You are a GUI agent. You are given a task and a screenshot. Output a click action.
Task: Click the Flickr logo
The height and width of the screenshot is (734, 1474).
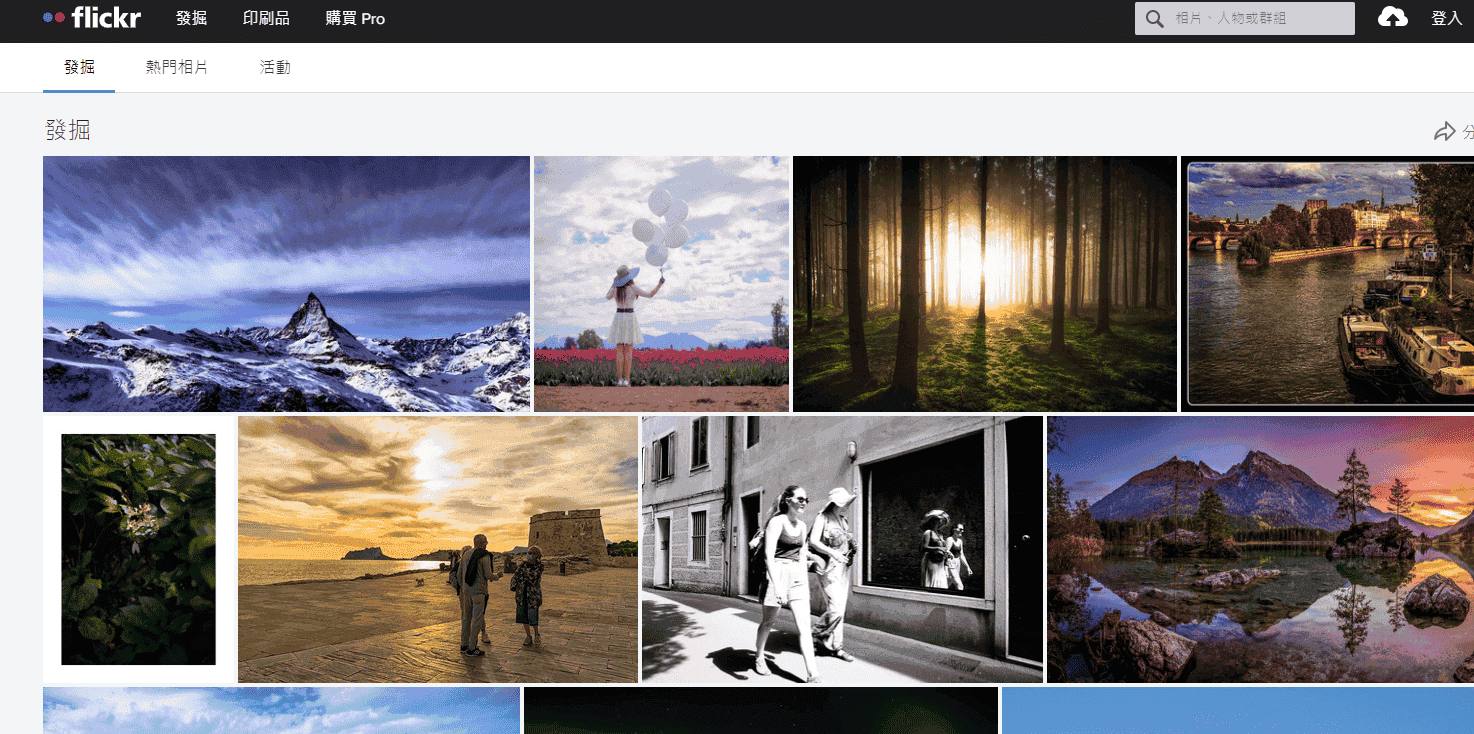click(92, 18)
